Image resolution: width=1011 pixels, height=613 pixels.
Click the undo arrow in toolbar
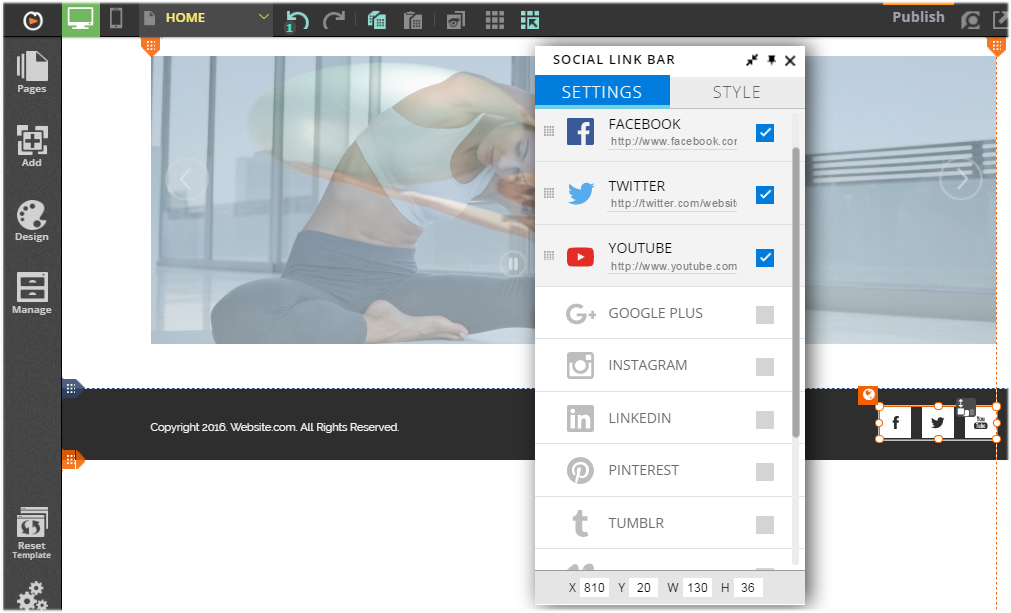pos(296,20)
